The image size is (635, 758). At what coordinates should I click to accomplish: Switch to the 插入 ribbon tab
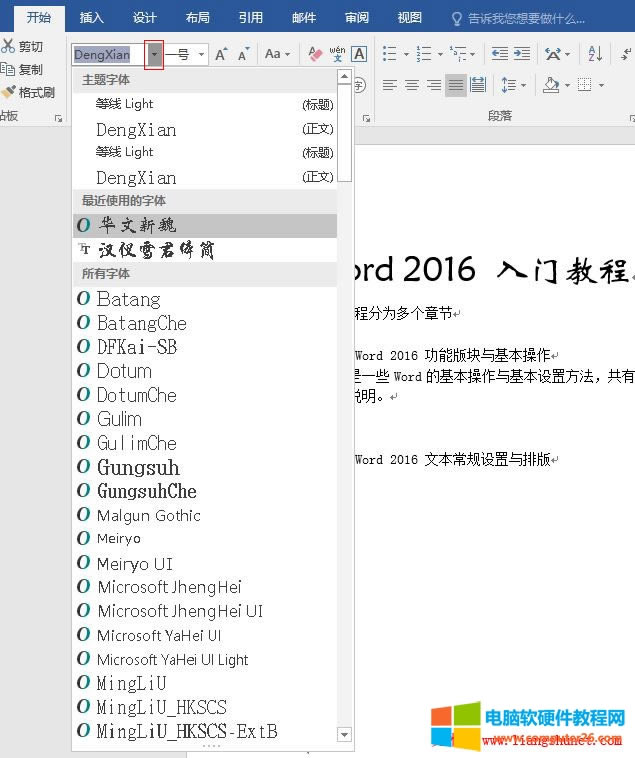(x=91, y=18)
